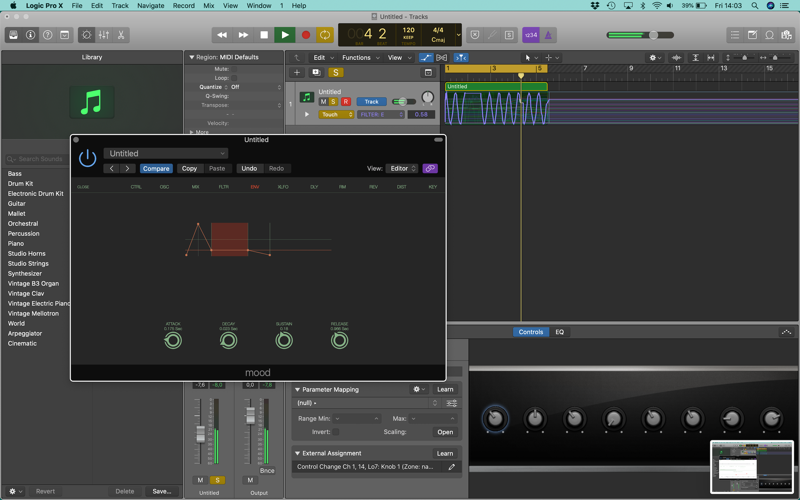Image resolution: width=800 pixels, height=500 pixels.
Task: Click the purple link icon in plugin
Action: [430, 168]
